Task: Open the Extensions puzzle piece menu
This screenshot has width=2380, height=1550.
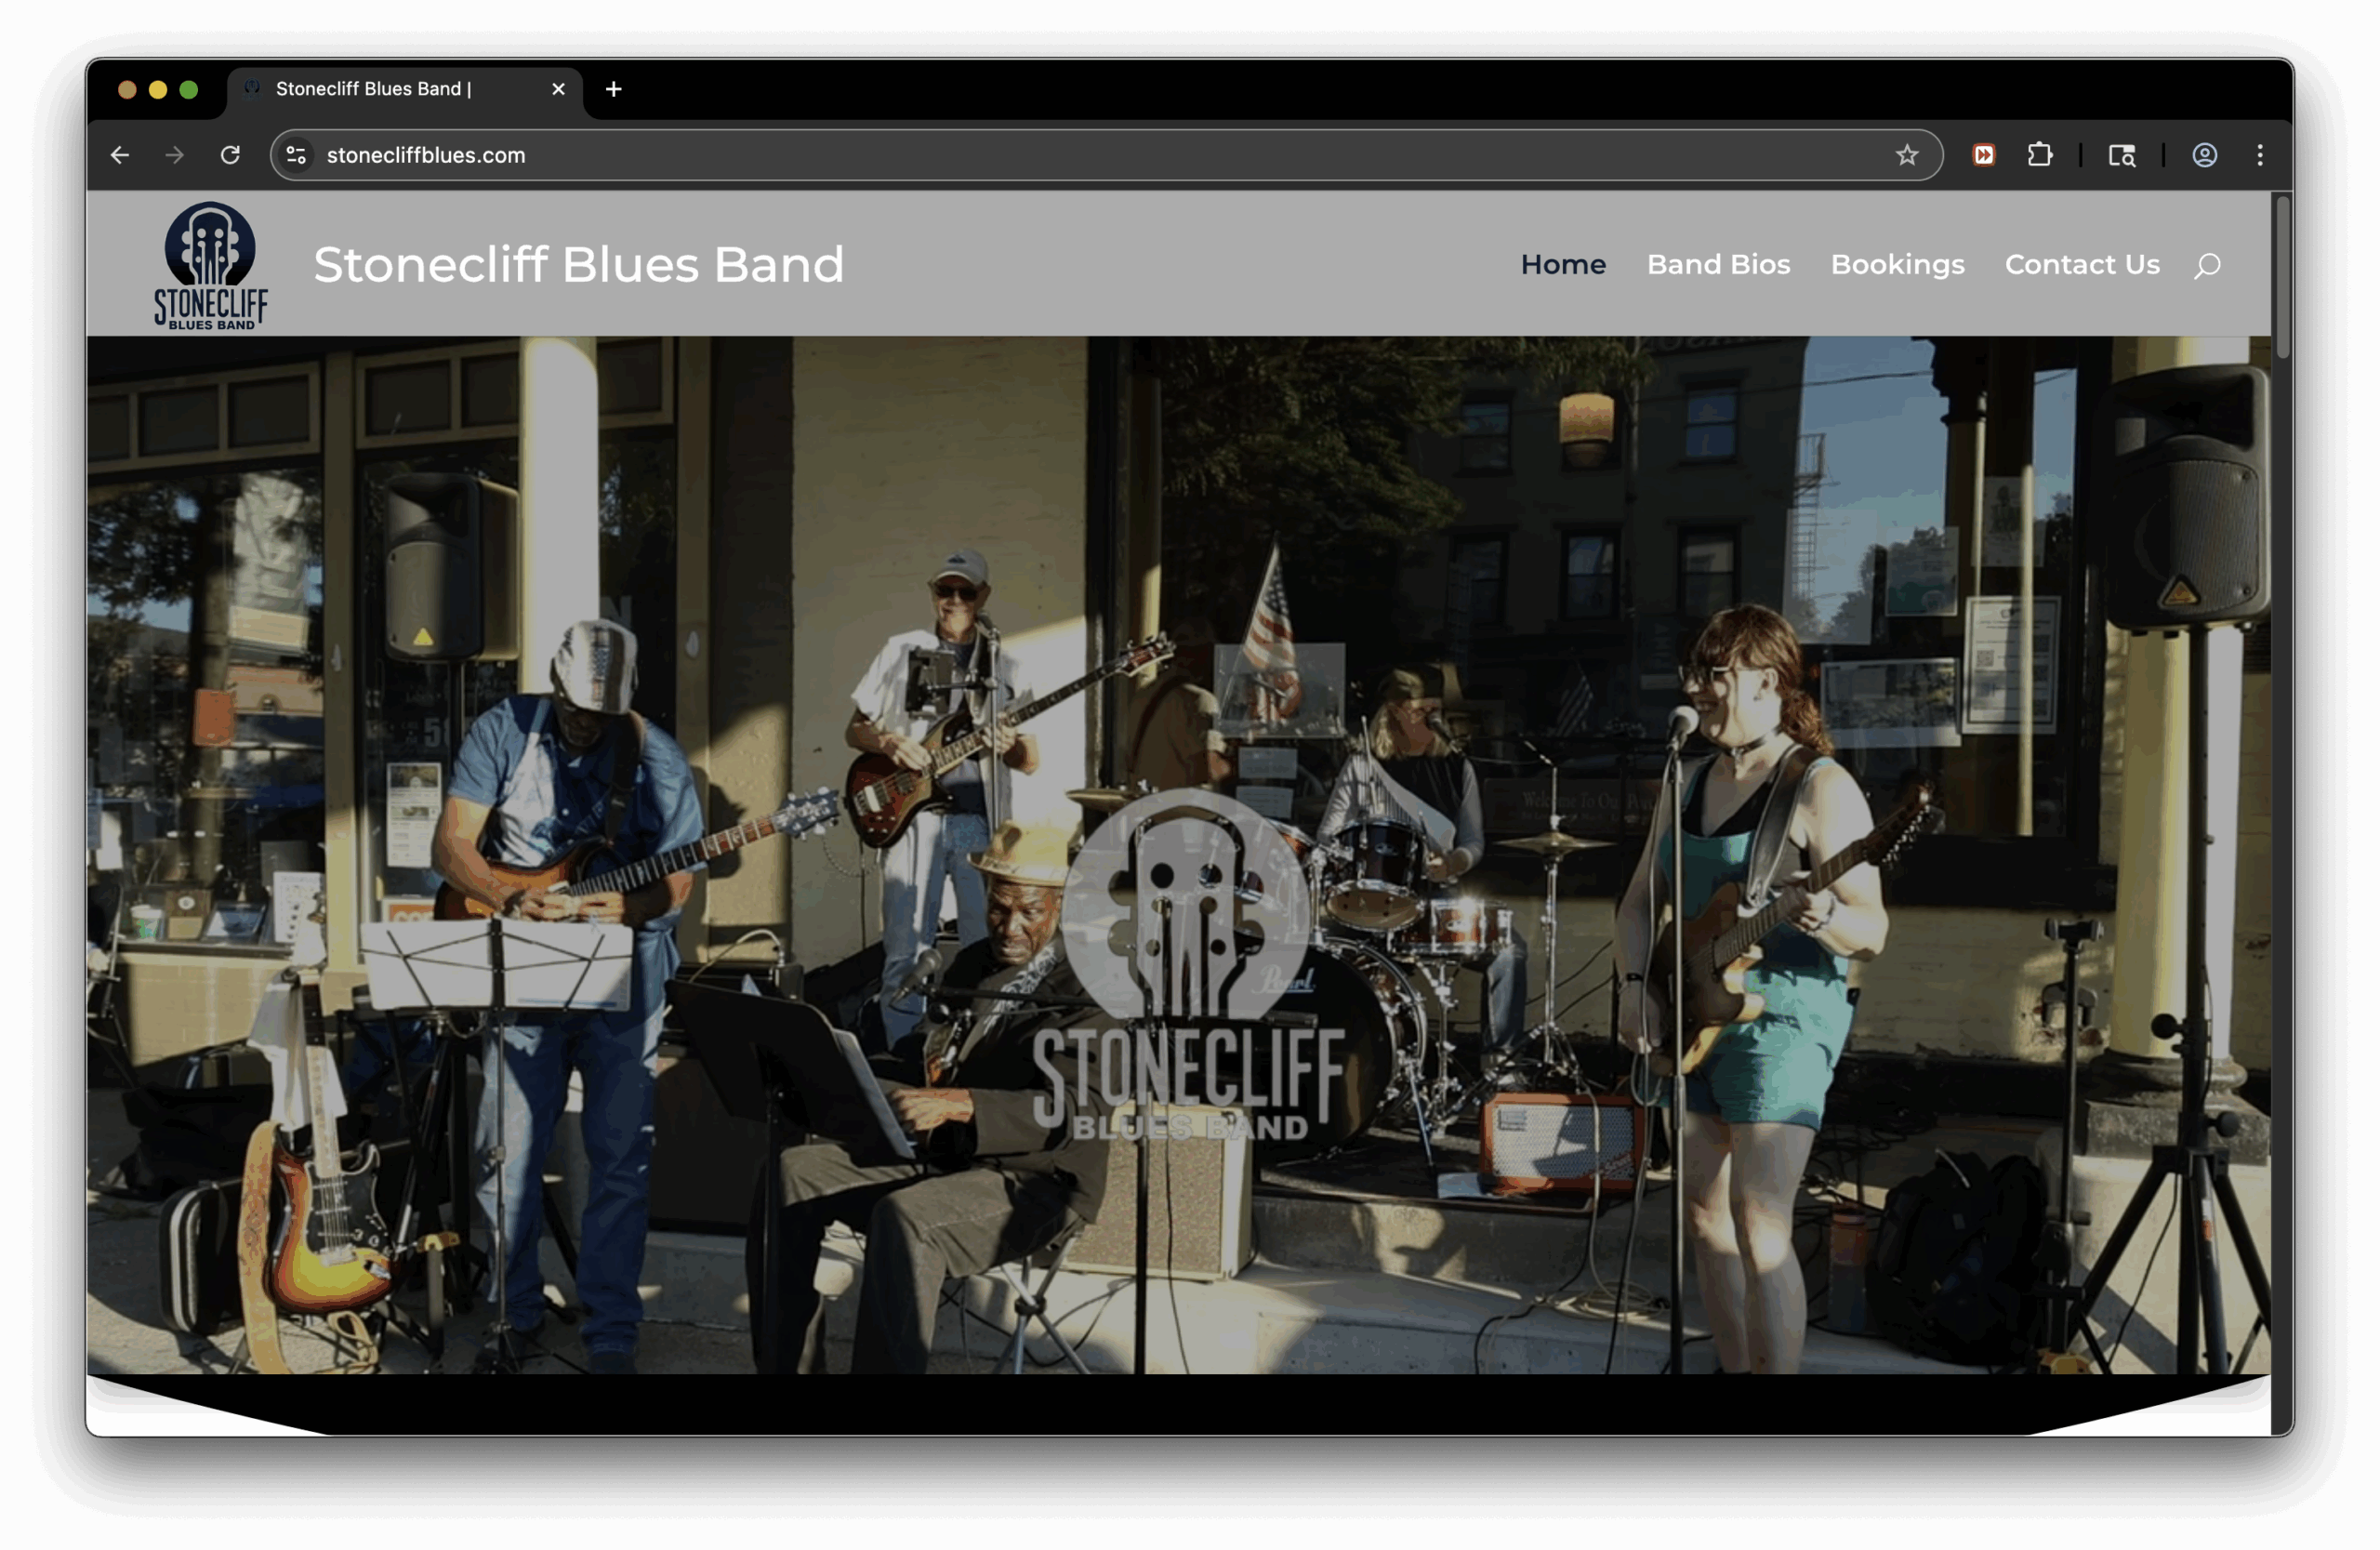Action: 2040,155
